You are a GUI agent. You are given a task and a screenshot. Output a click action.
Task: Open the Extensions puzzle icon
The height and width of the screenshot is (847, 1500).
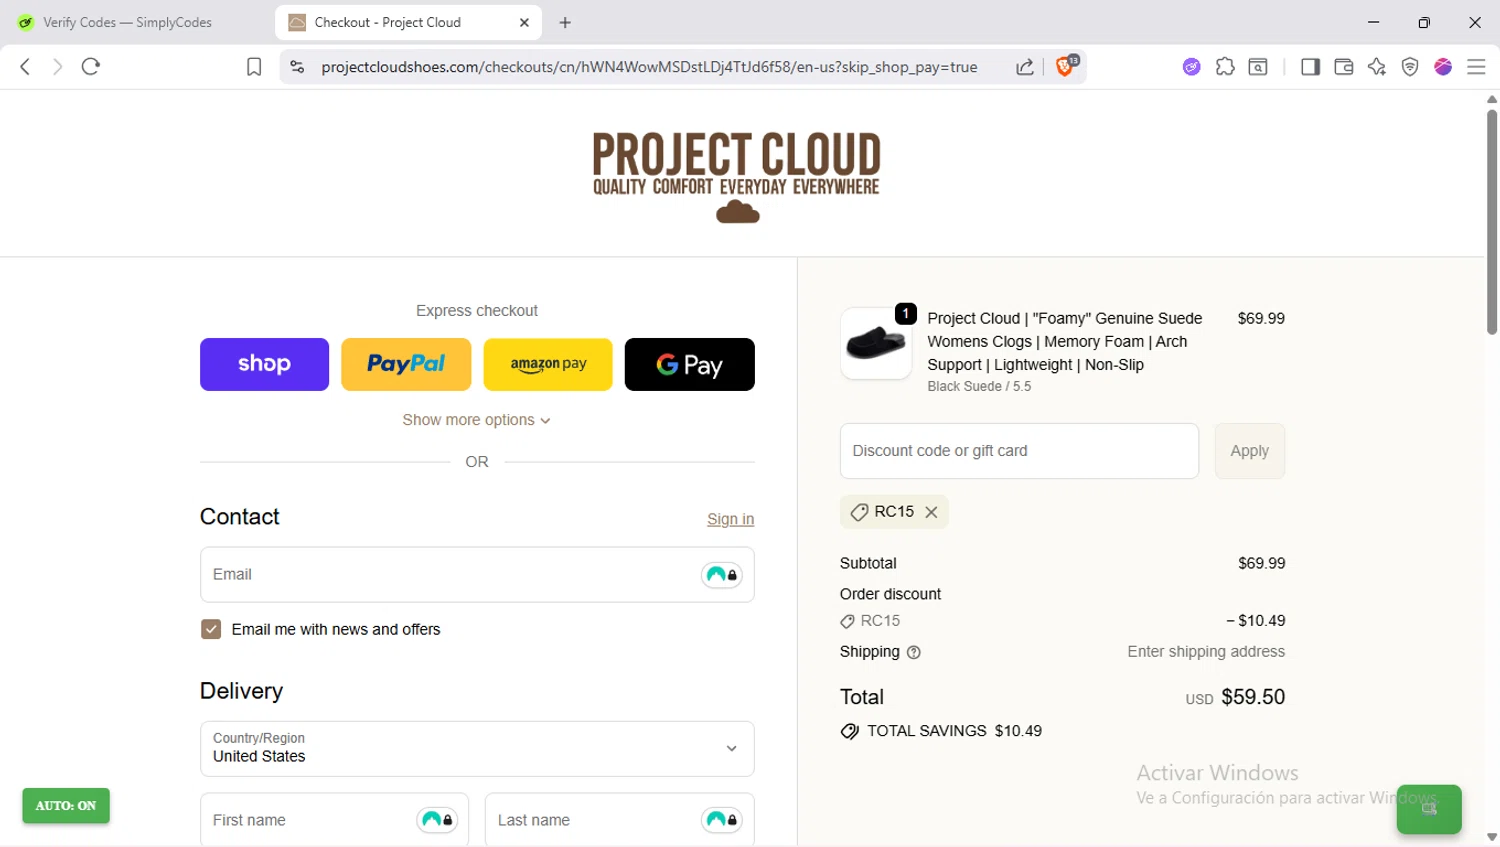pos(1225,67)
